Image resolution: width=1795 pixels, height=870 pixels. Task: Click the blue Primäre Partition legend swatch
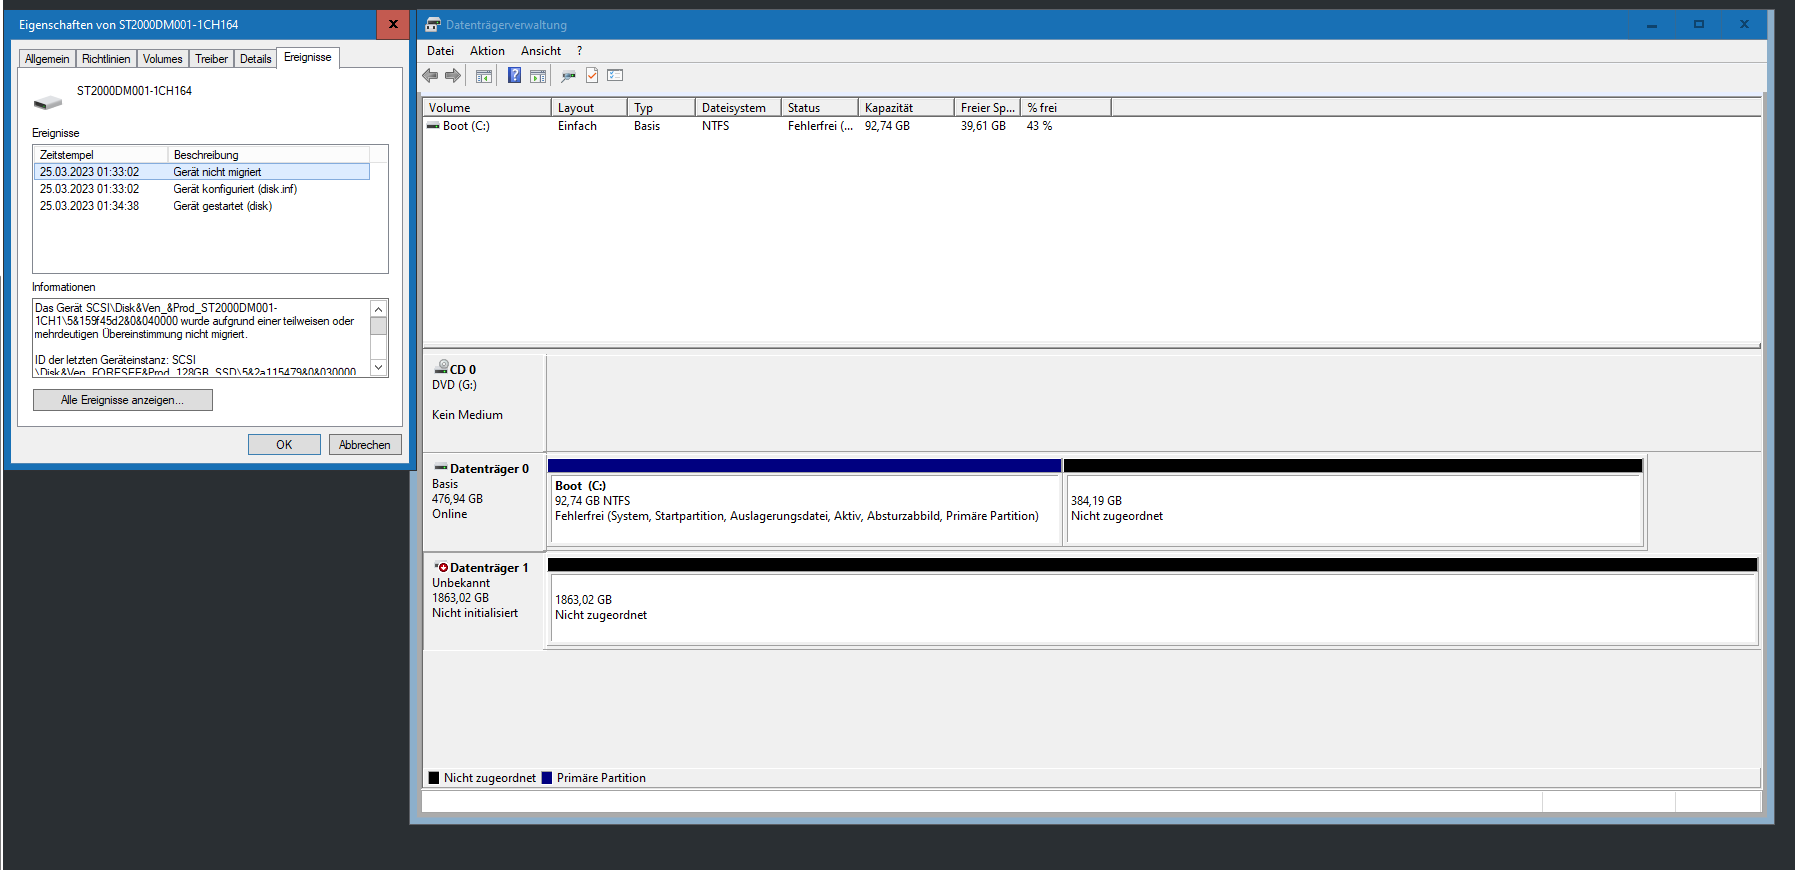[x=547, y=778]
